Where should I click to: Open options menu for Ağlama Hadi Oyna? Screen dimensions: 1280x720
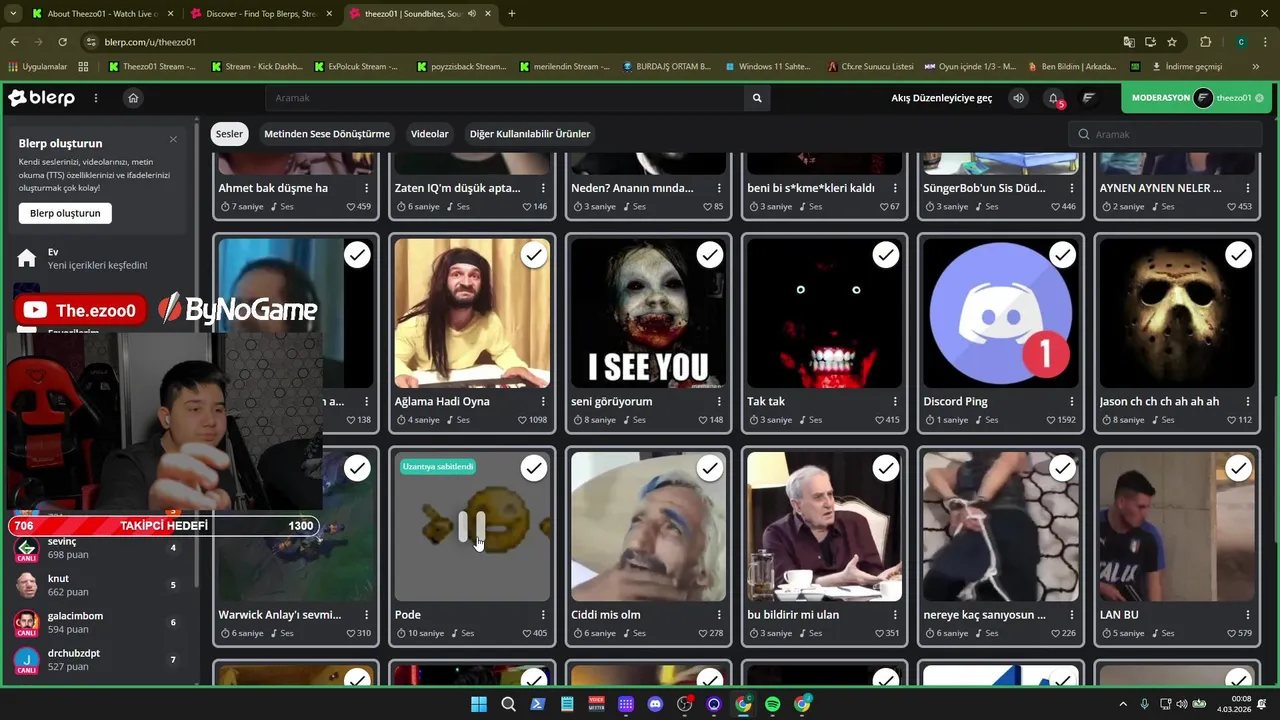[x=543, y=401]
